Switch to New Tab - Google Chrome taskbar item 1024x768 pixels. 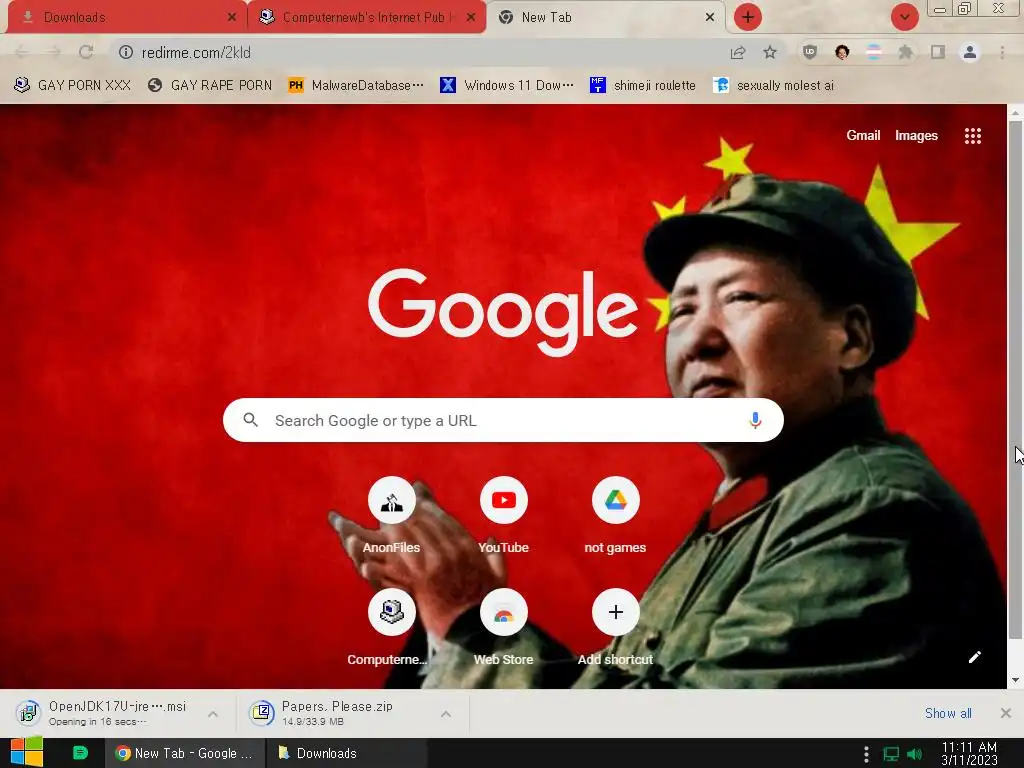pos(185,753)
